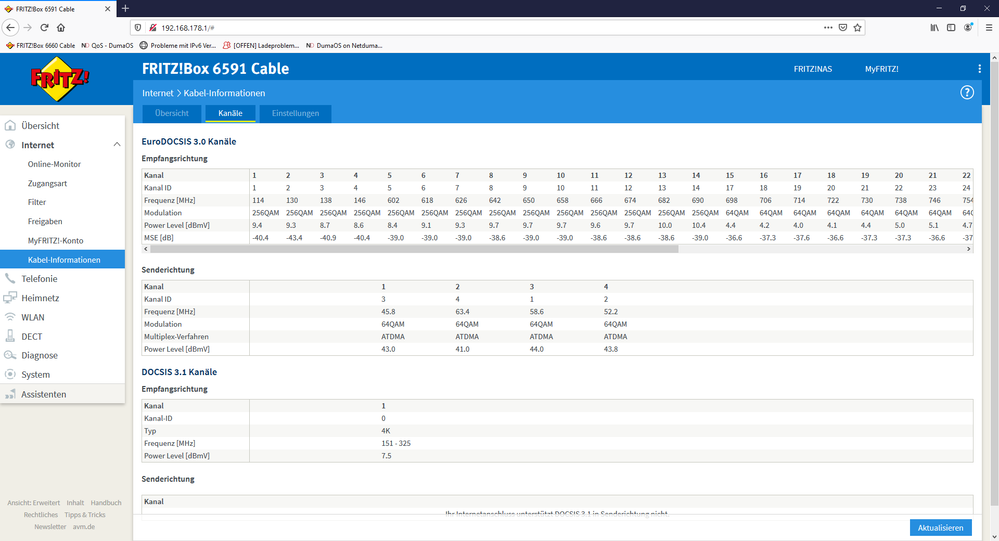Open the Inhalt footer link
This screenshot has width=999, height=541.
point(75,503)
